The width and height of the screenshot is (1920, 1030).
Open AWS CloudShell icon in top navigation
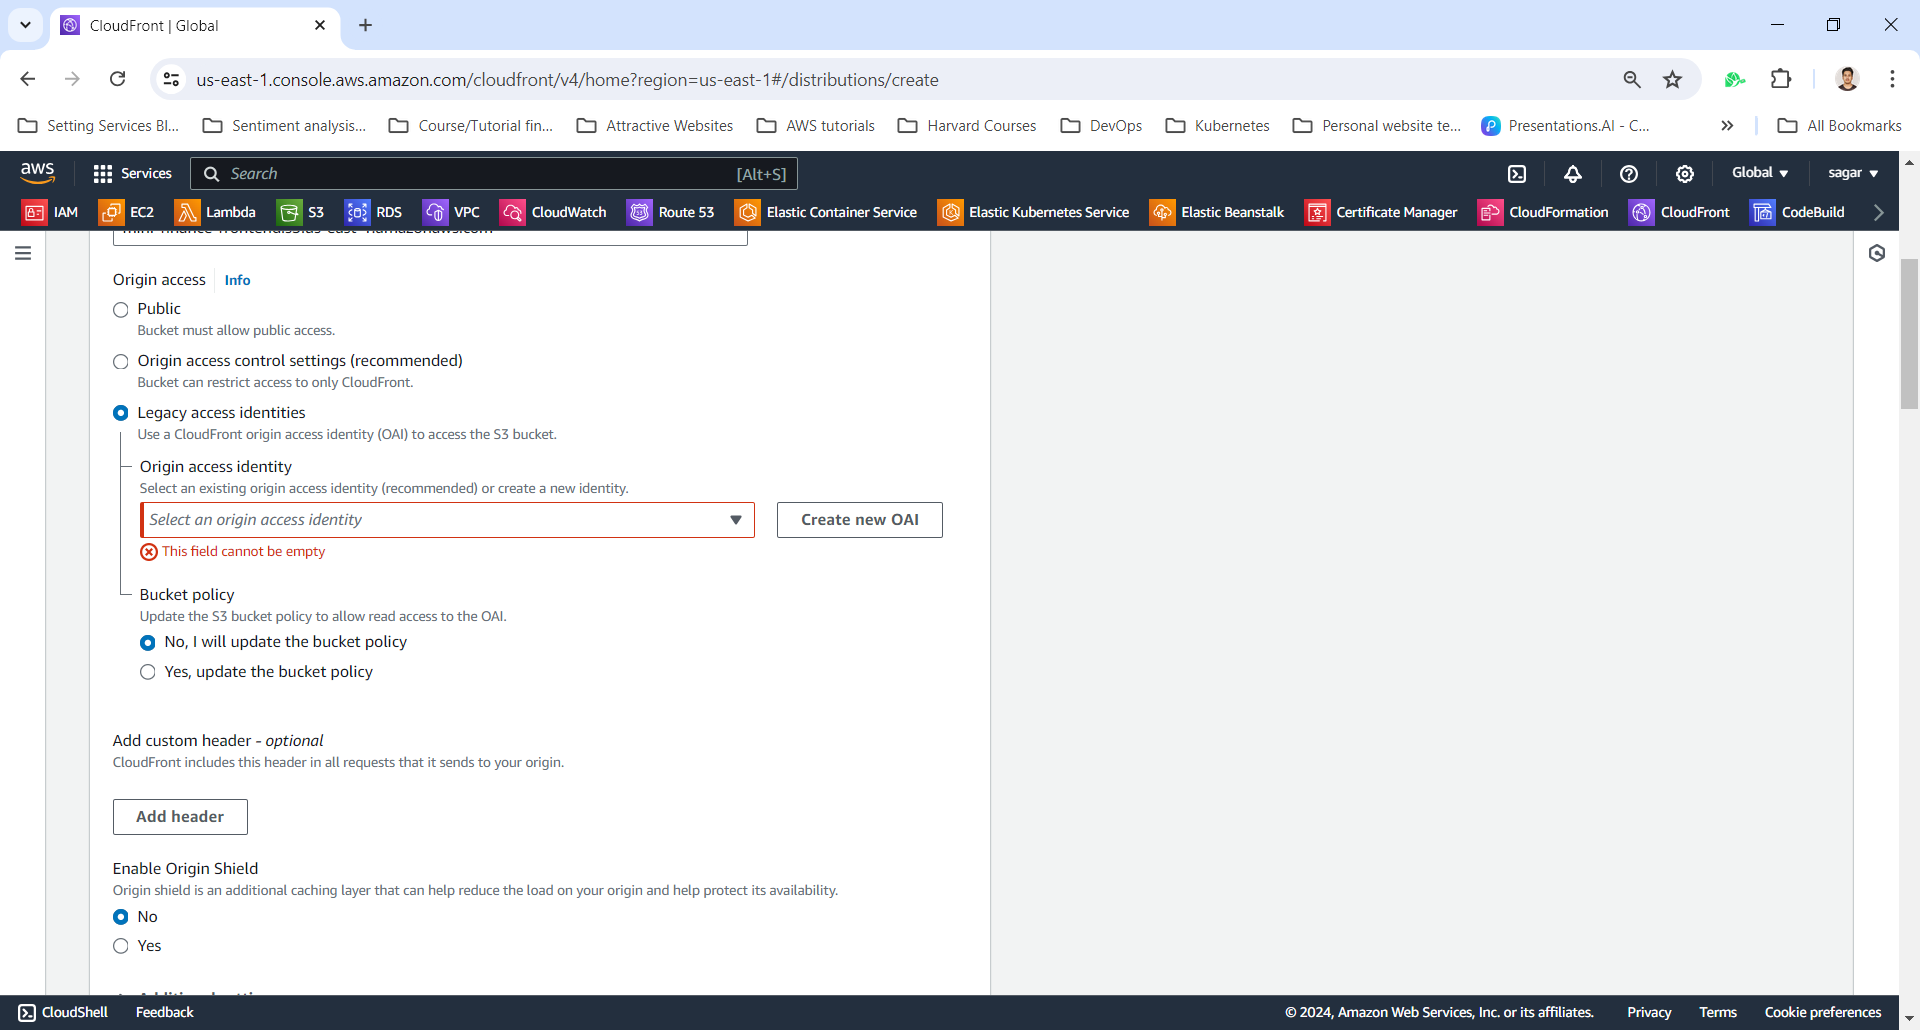coord(1517,174)
